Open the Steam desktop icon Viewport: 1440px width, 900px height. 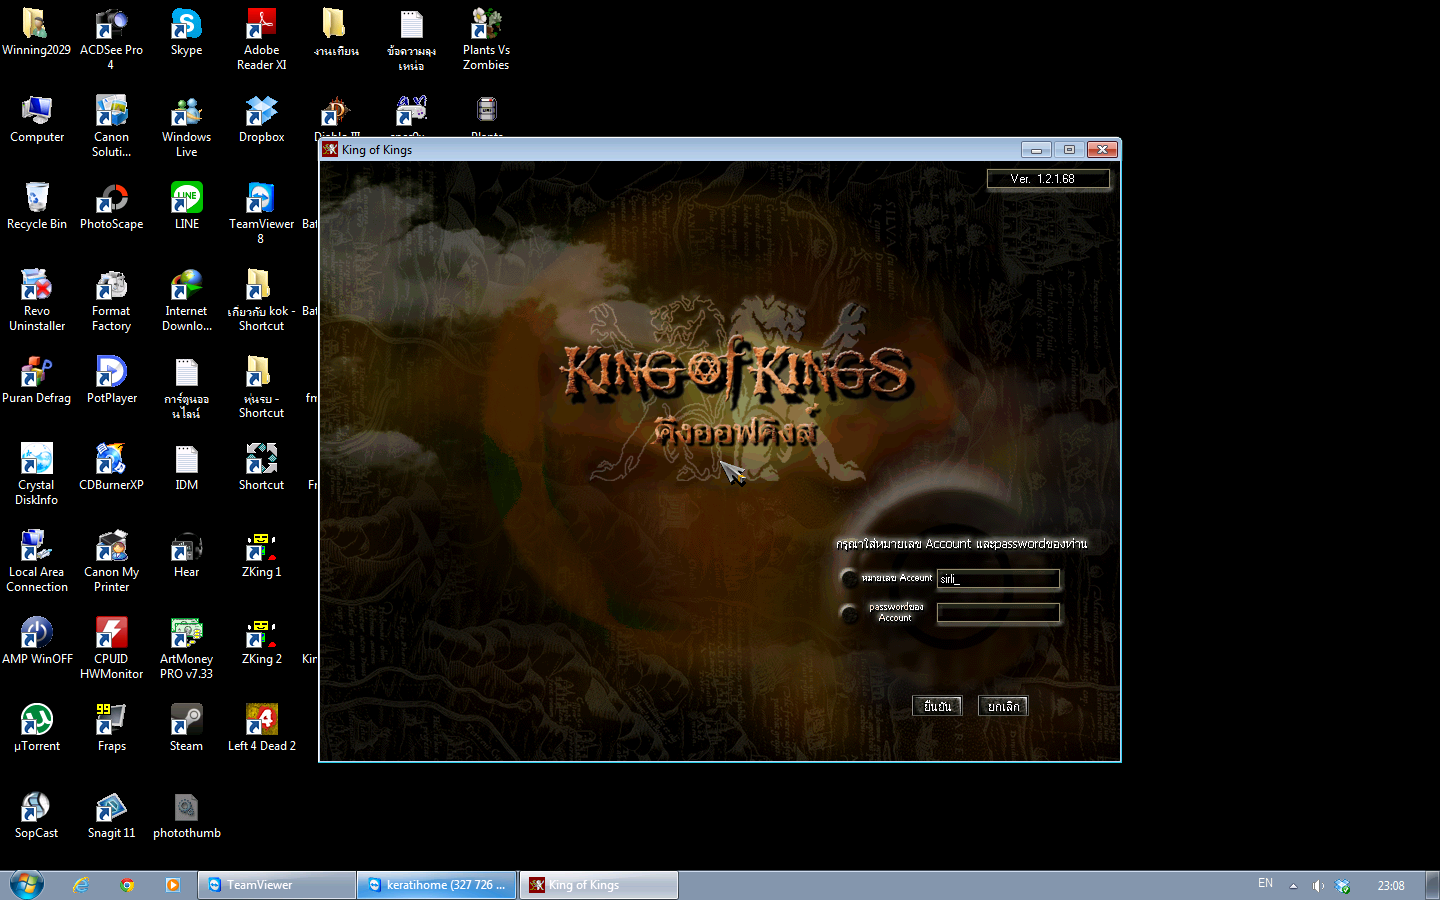tap(186, 728)
